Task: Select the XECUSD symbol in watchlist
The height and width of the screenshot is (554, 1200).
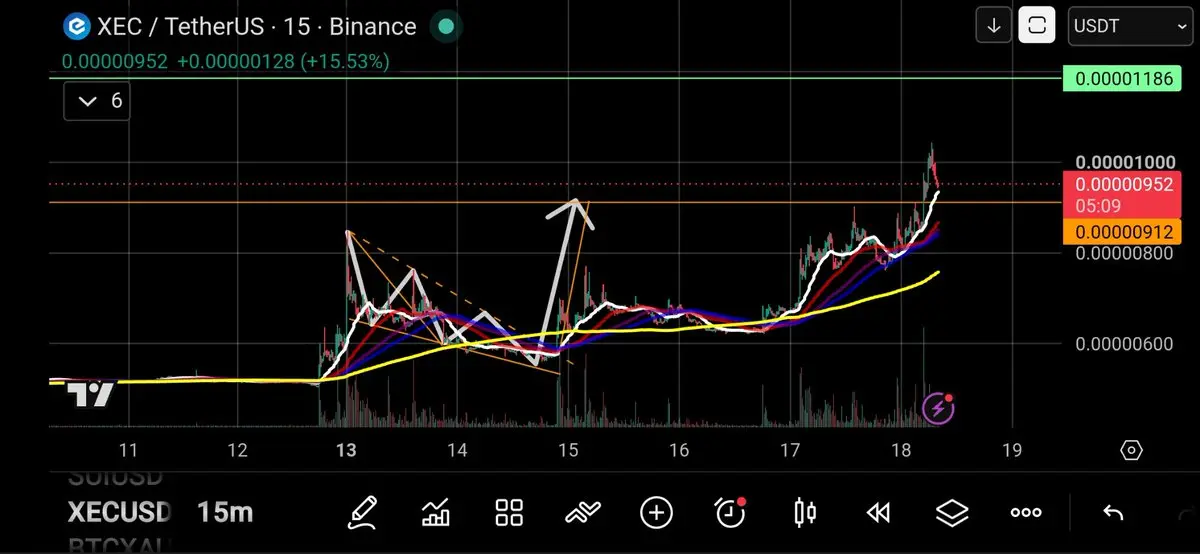Action: pyautogui.click(x=120, y=513)
